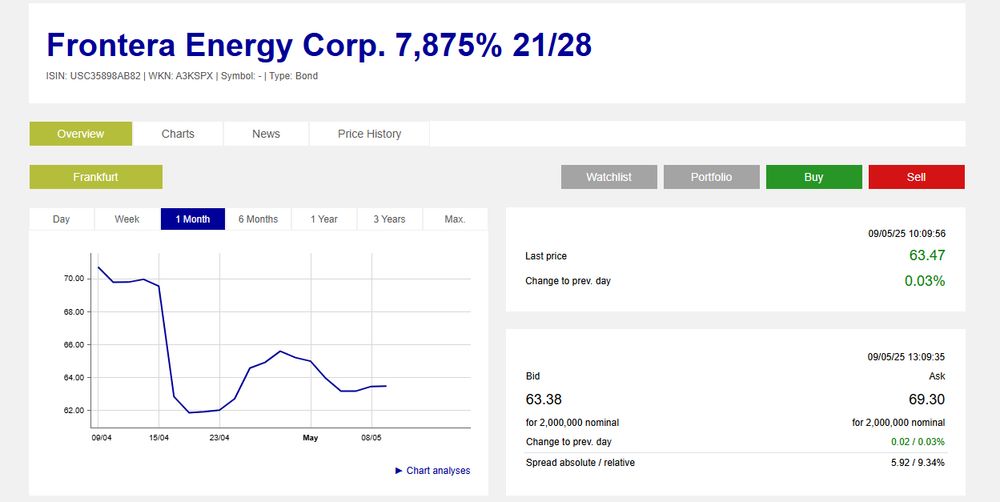Switch chart to 1 Year
The width and height of the screenshot is (1000, 502).
[324, 219]
